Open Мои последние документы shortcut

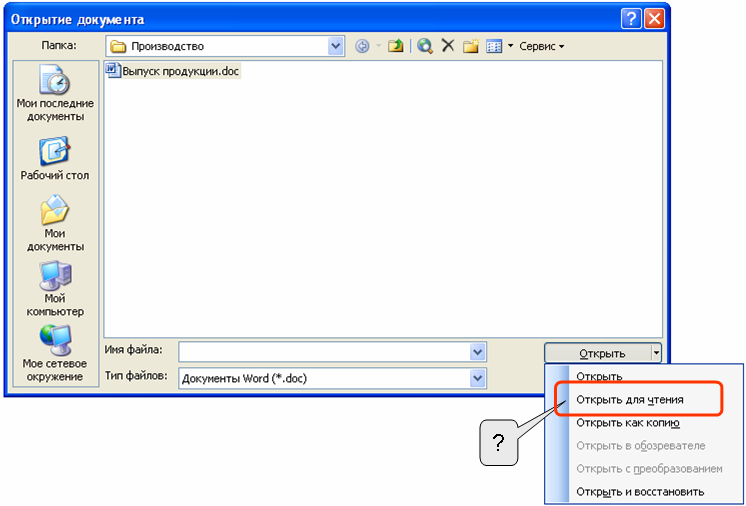[55, 93]
